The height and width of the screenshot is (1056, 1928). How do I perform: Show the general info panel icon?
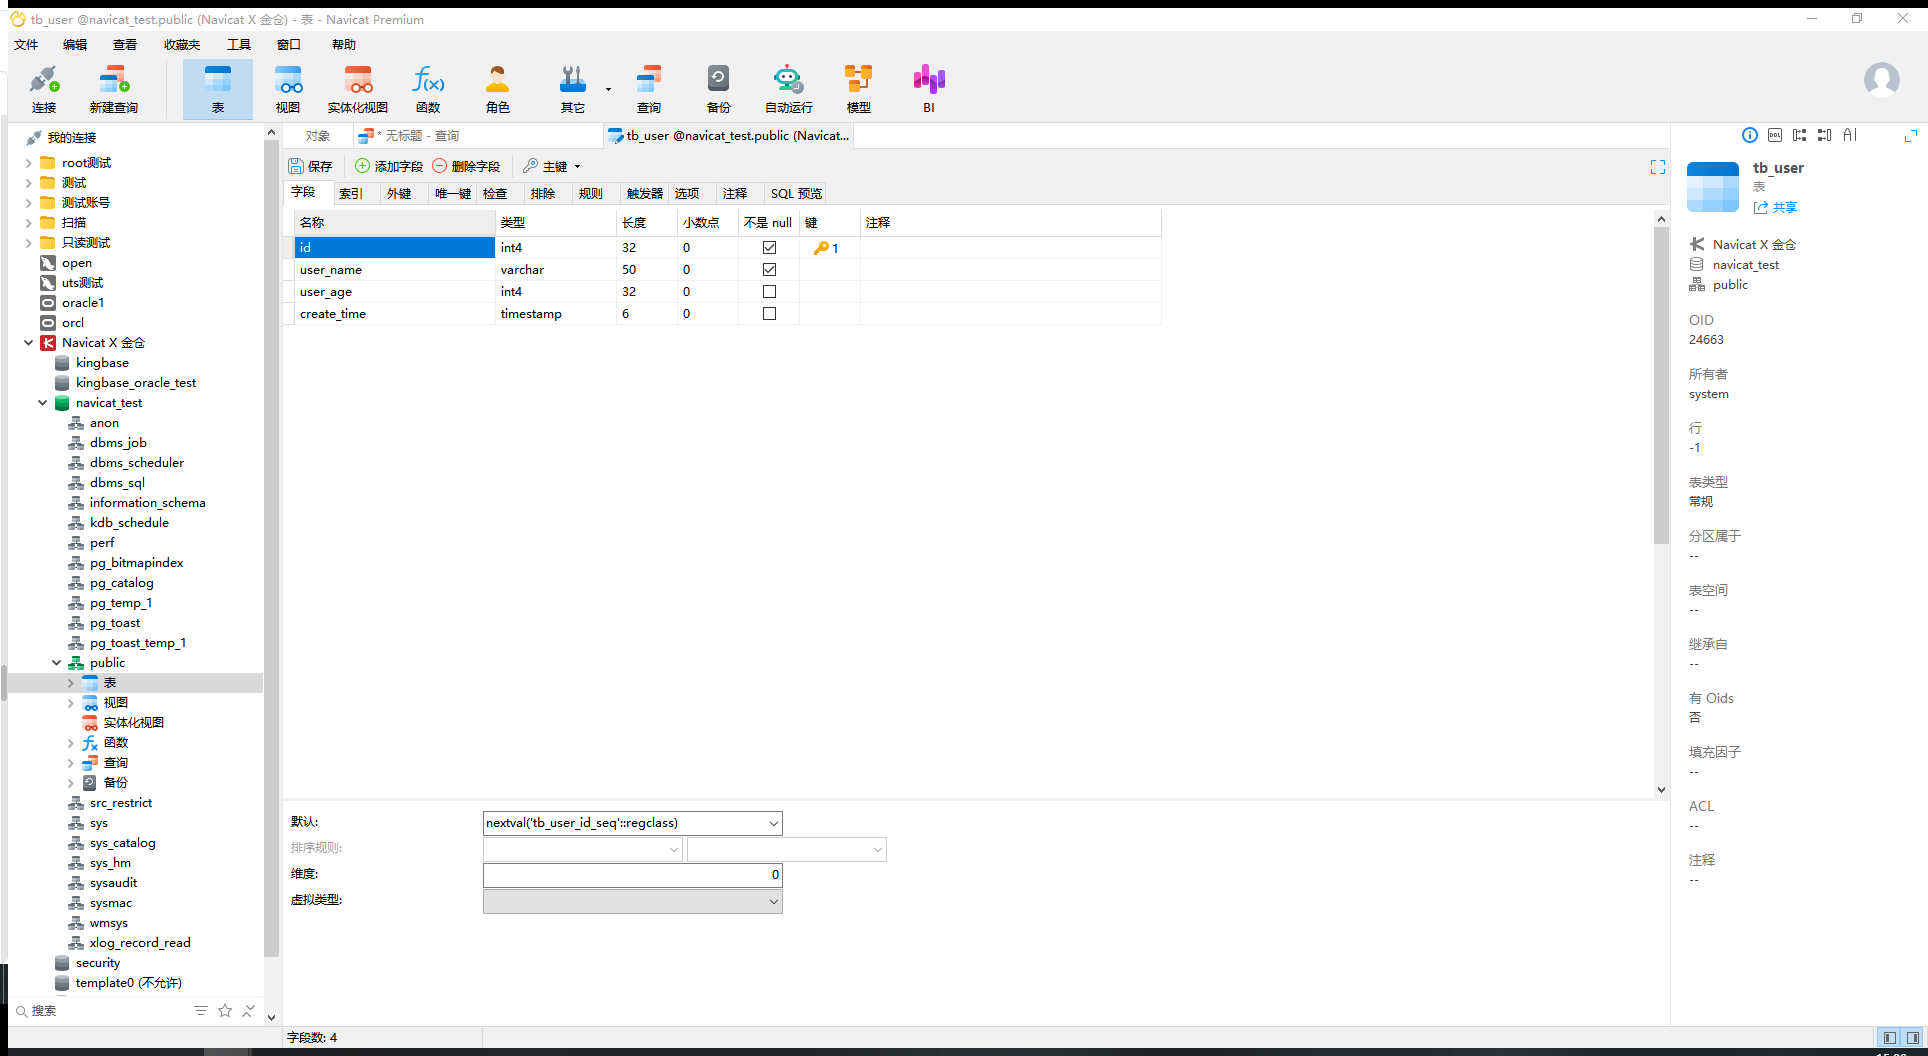(x=1750, y=136)
